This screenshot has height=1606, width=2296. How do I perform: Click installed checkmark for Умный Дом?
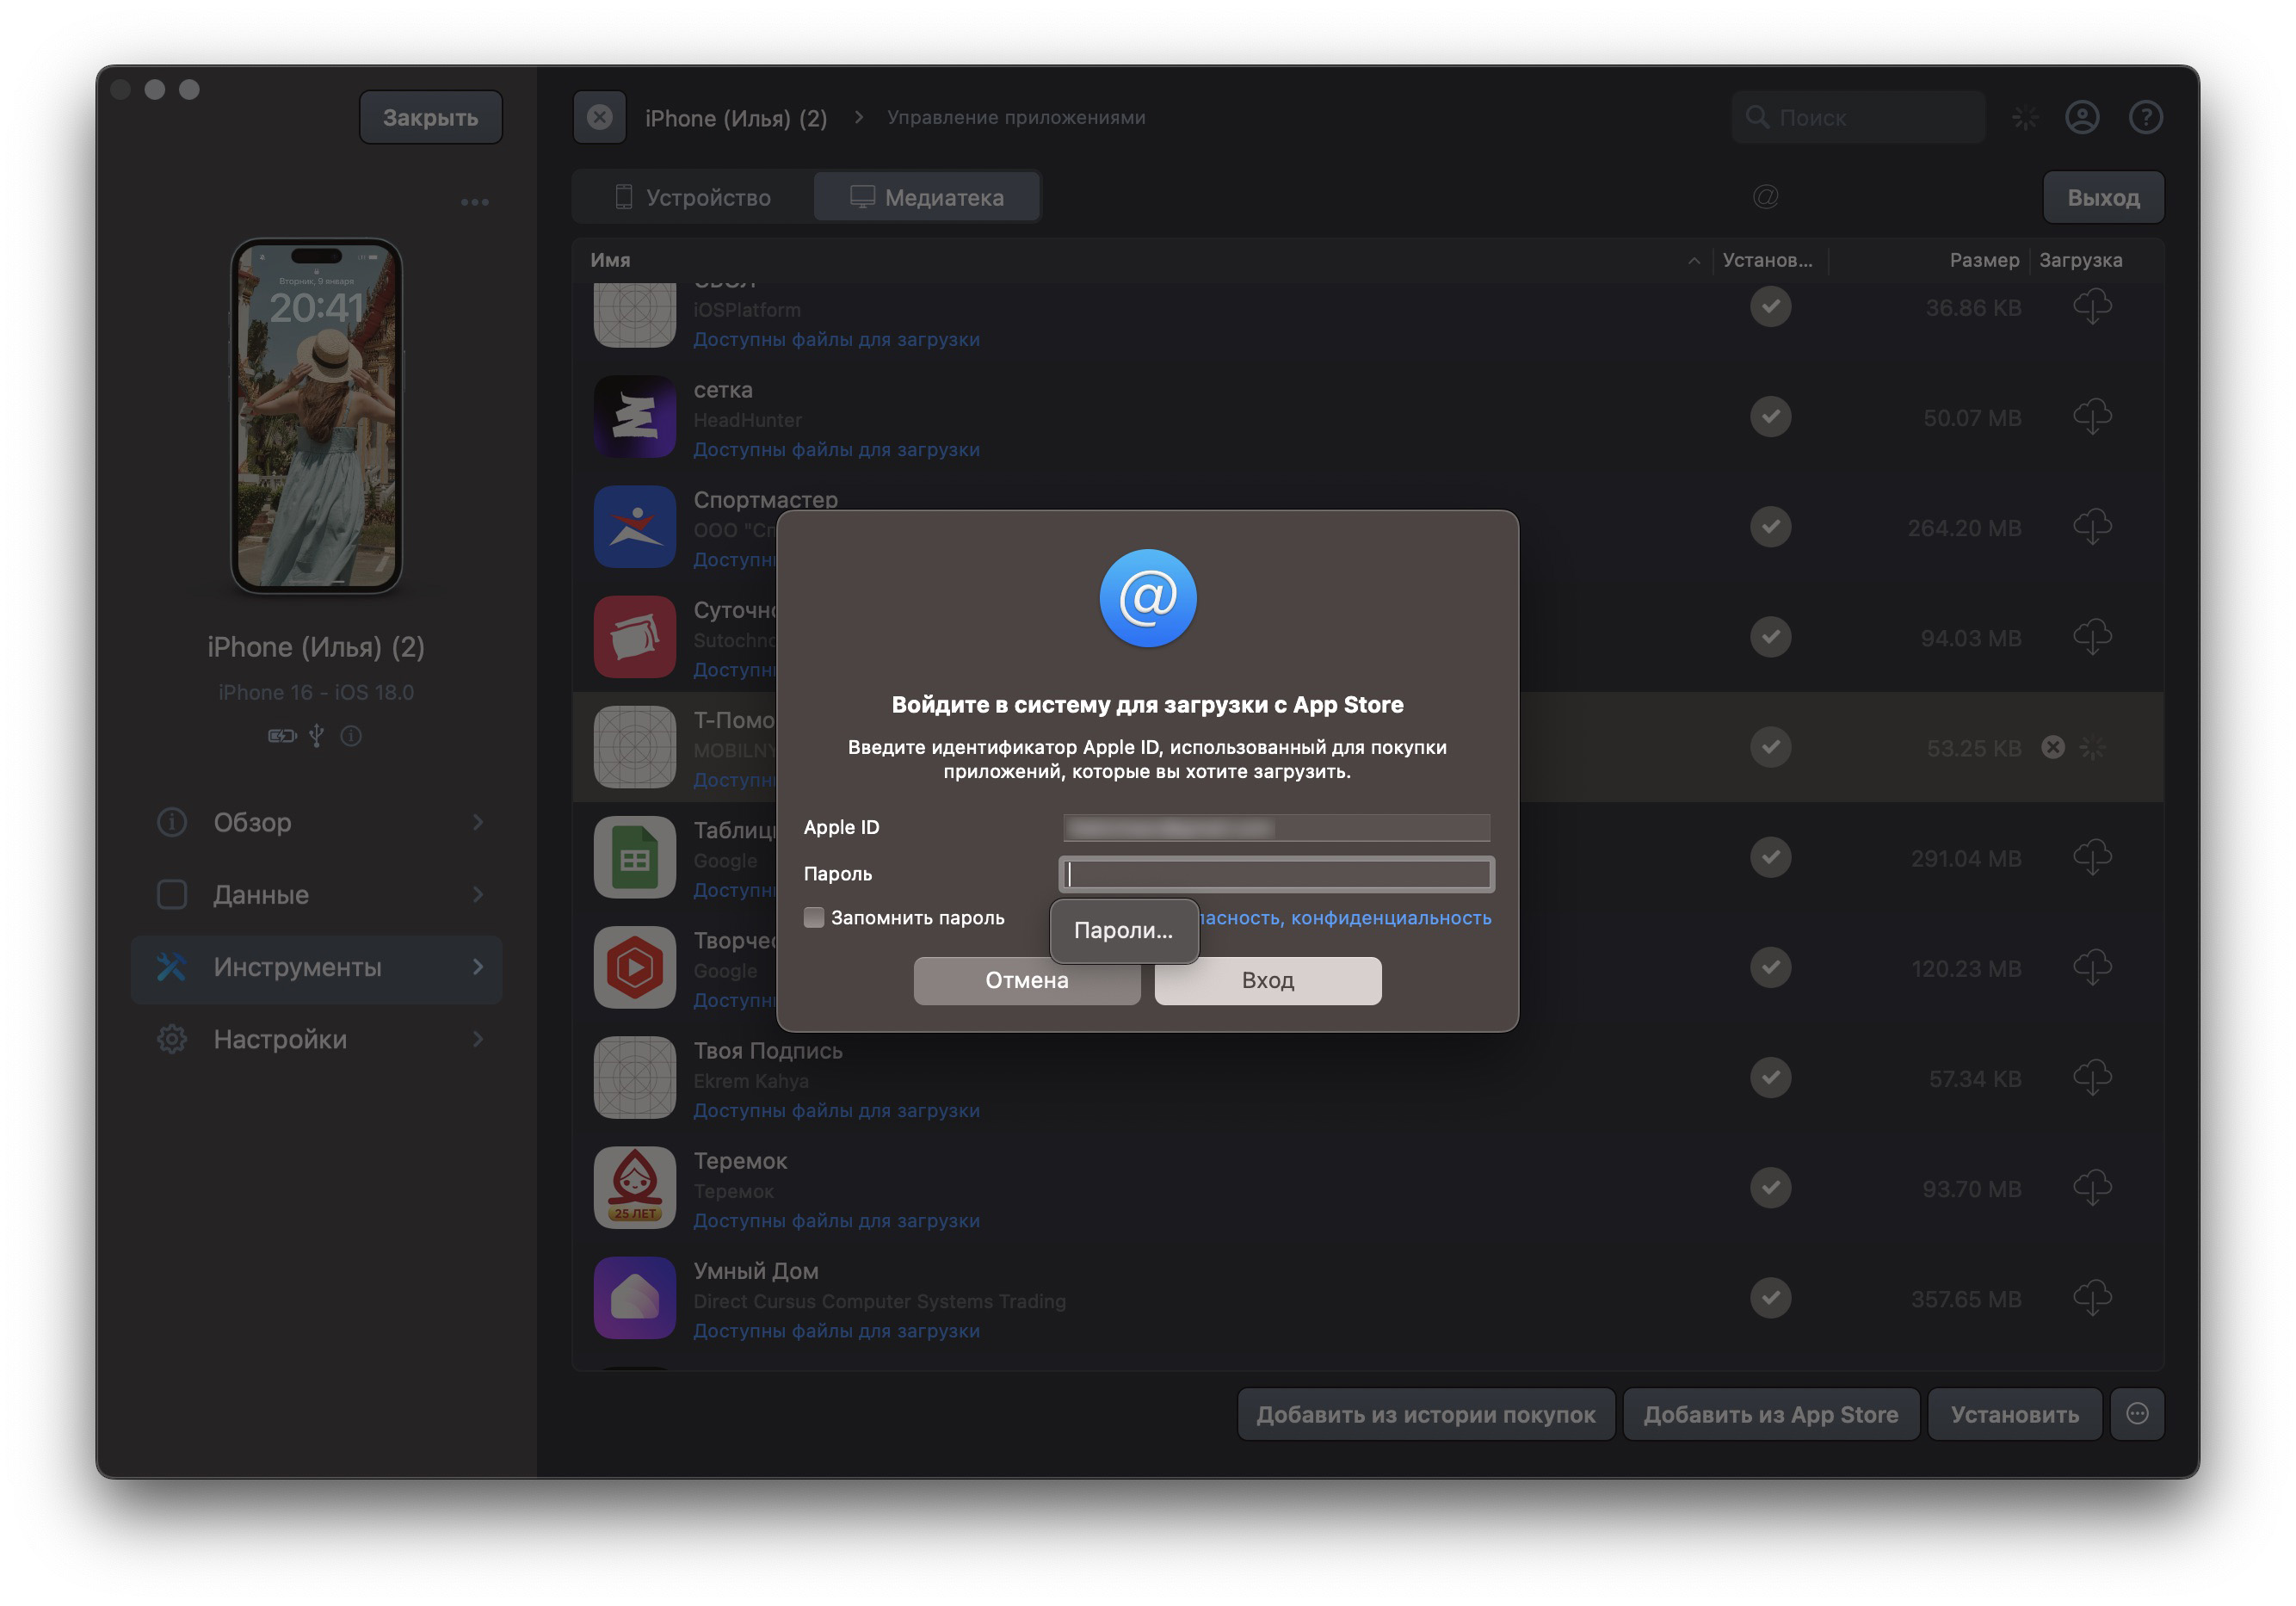(1770, 1298)
